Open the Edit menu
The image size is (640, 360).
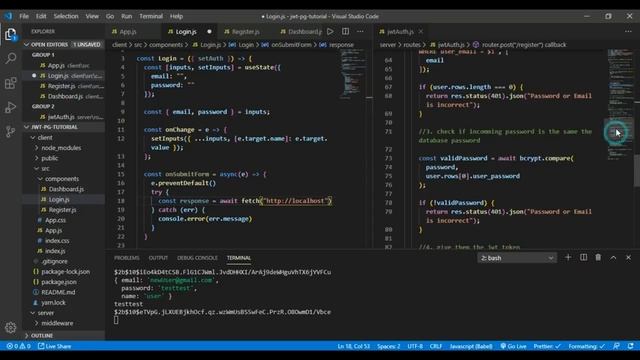(41, 16)
